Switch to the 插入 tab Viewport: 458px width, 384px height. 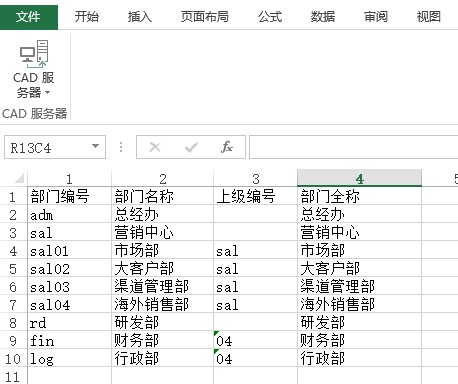[x=140, y=16]
